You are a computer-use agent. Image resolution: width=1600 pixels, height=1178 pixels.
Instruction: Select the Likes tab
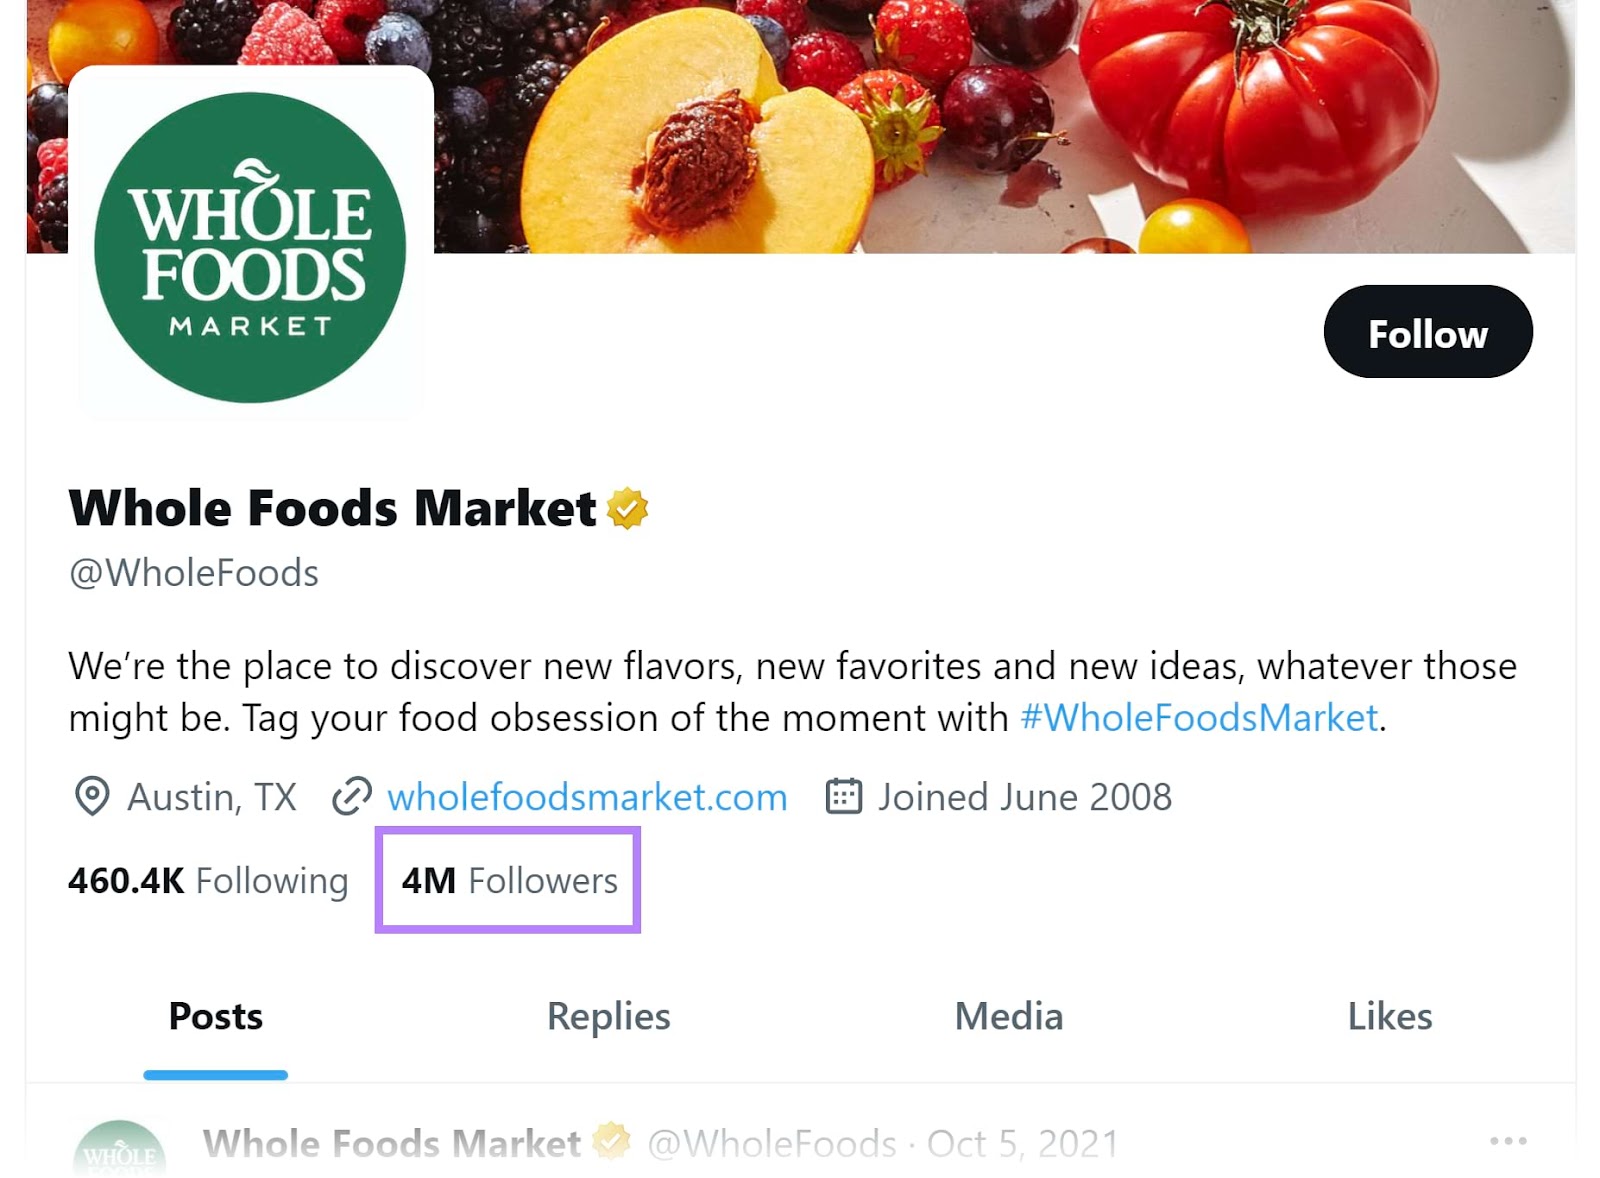(1392, 1016)
